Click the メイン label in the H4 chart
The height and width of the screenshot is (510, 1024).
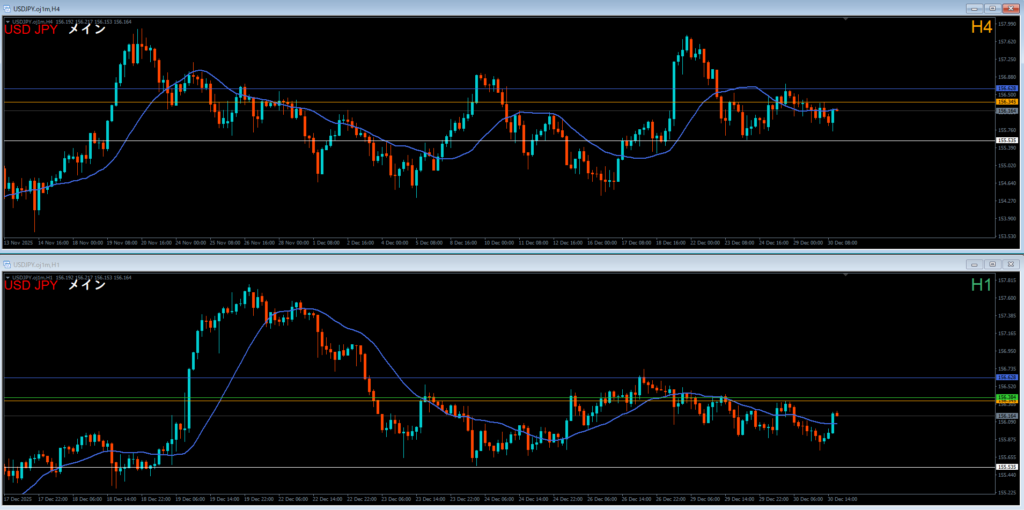pyautogui.click(x=87, y=30)
